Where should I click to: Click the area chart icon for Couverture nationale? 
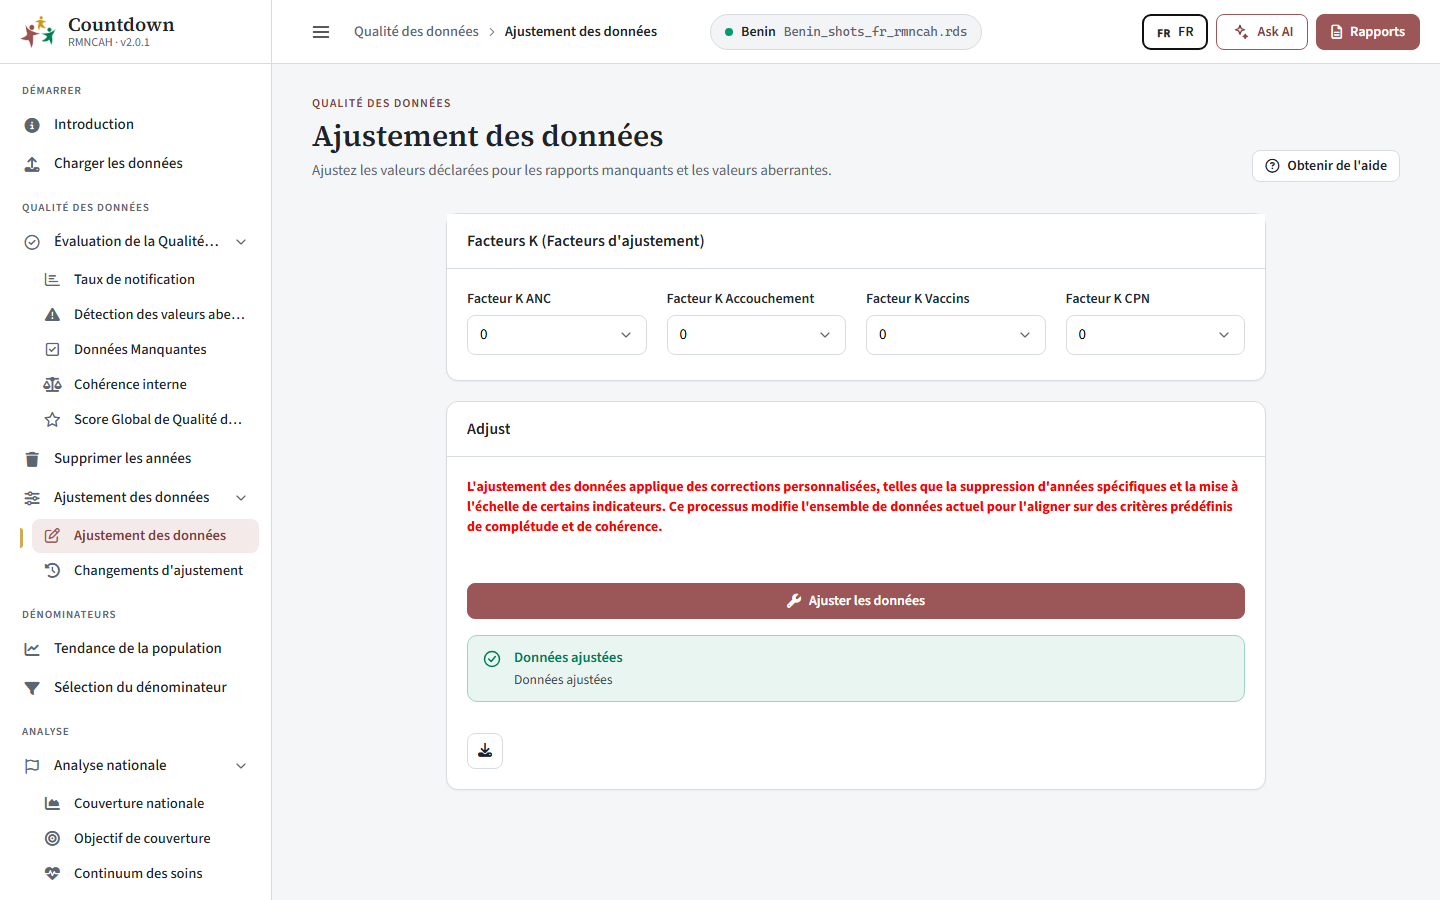[x=52, y=804]
